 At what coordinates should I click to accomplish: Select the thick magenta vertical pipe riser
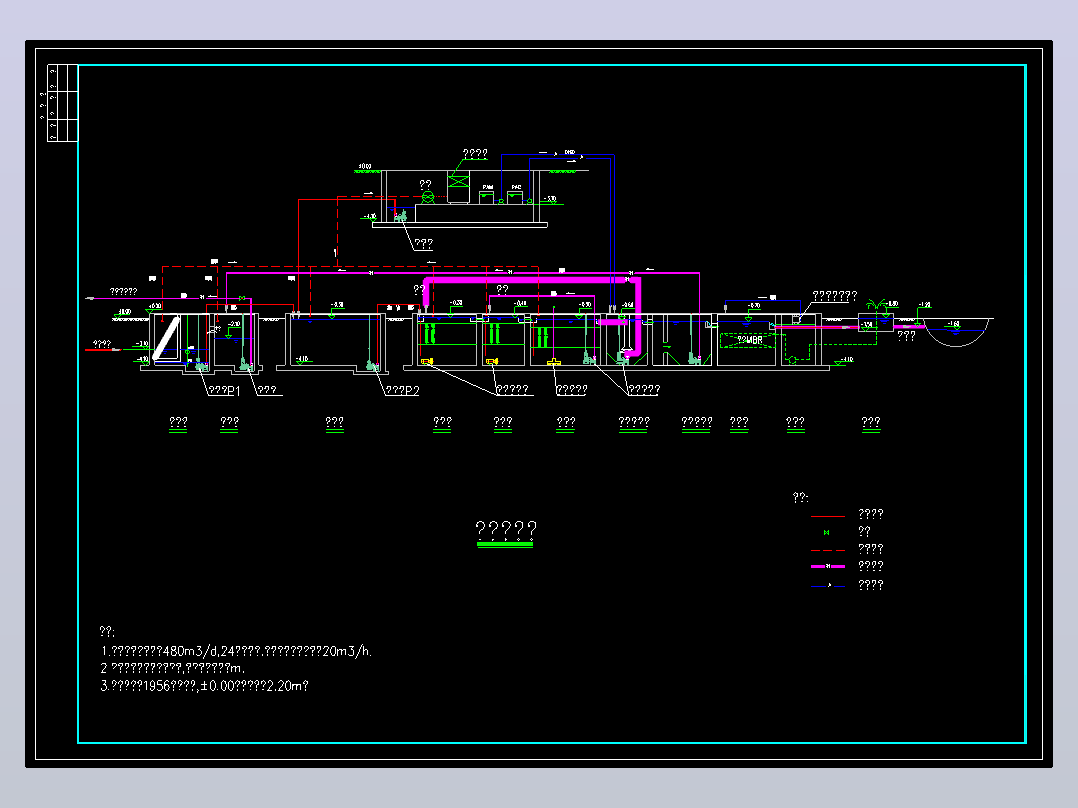(637, 318)
